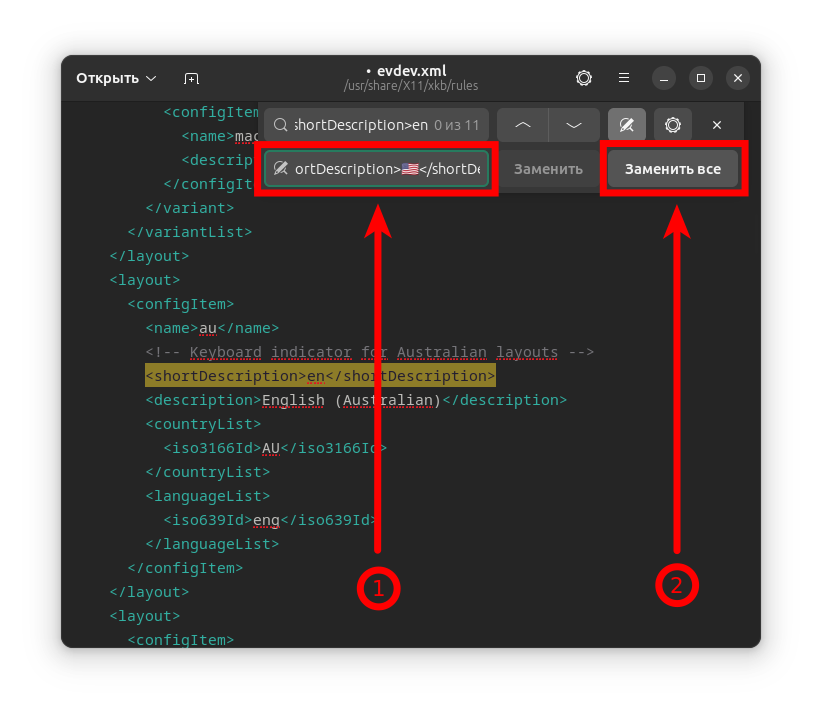The height and width of the screenshot is (715, 822).
Task: Click the English (Australian) description line
Action: [x=356, y=400]
